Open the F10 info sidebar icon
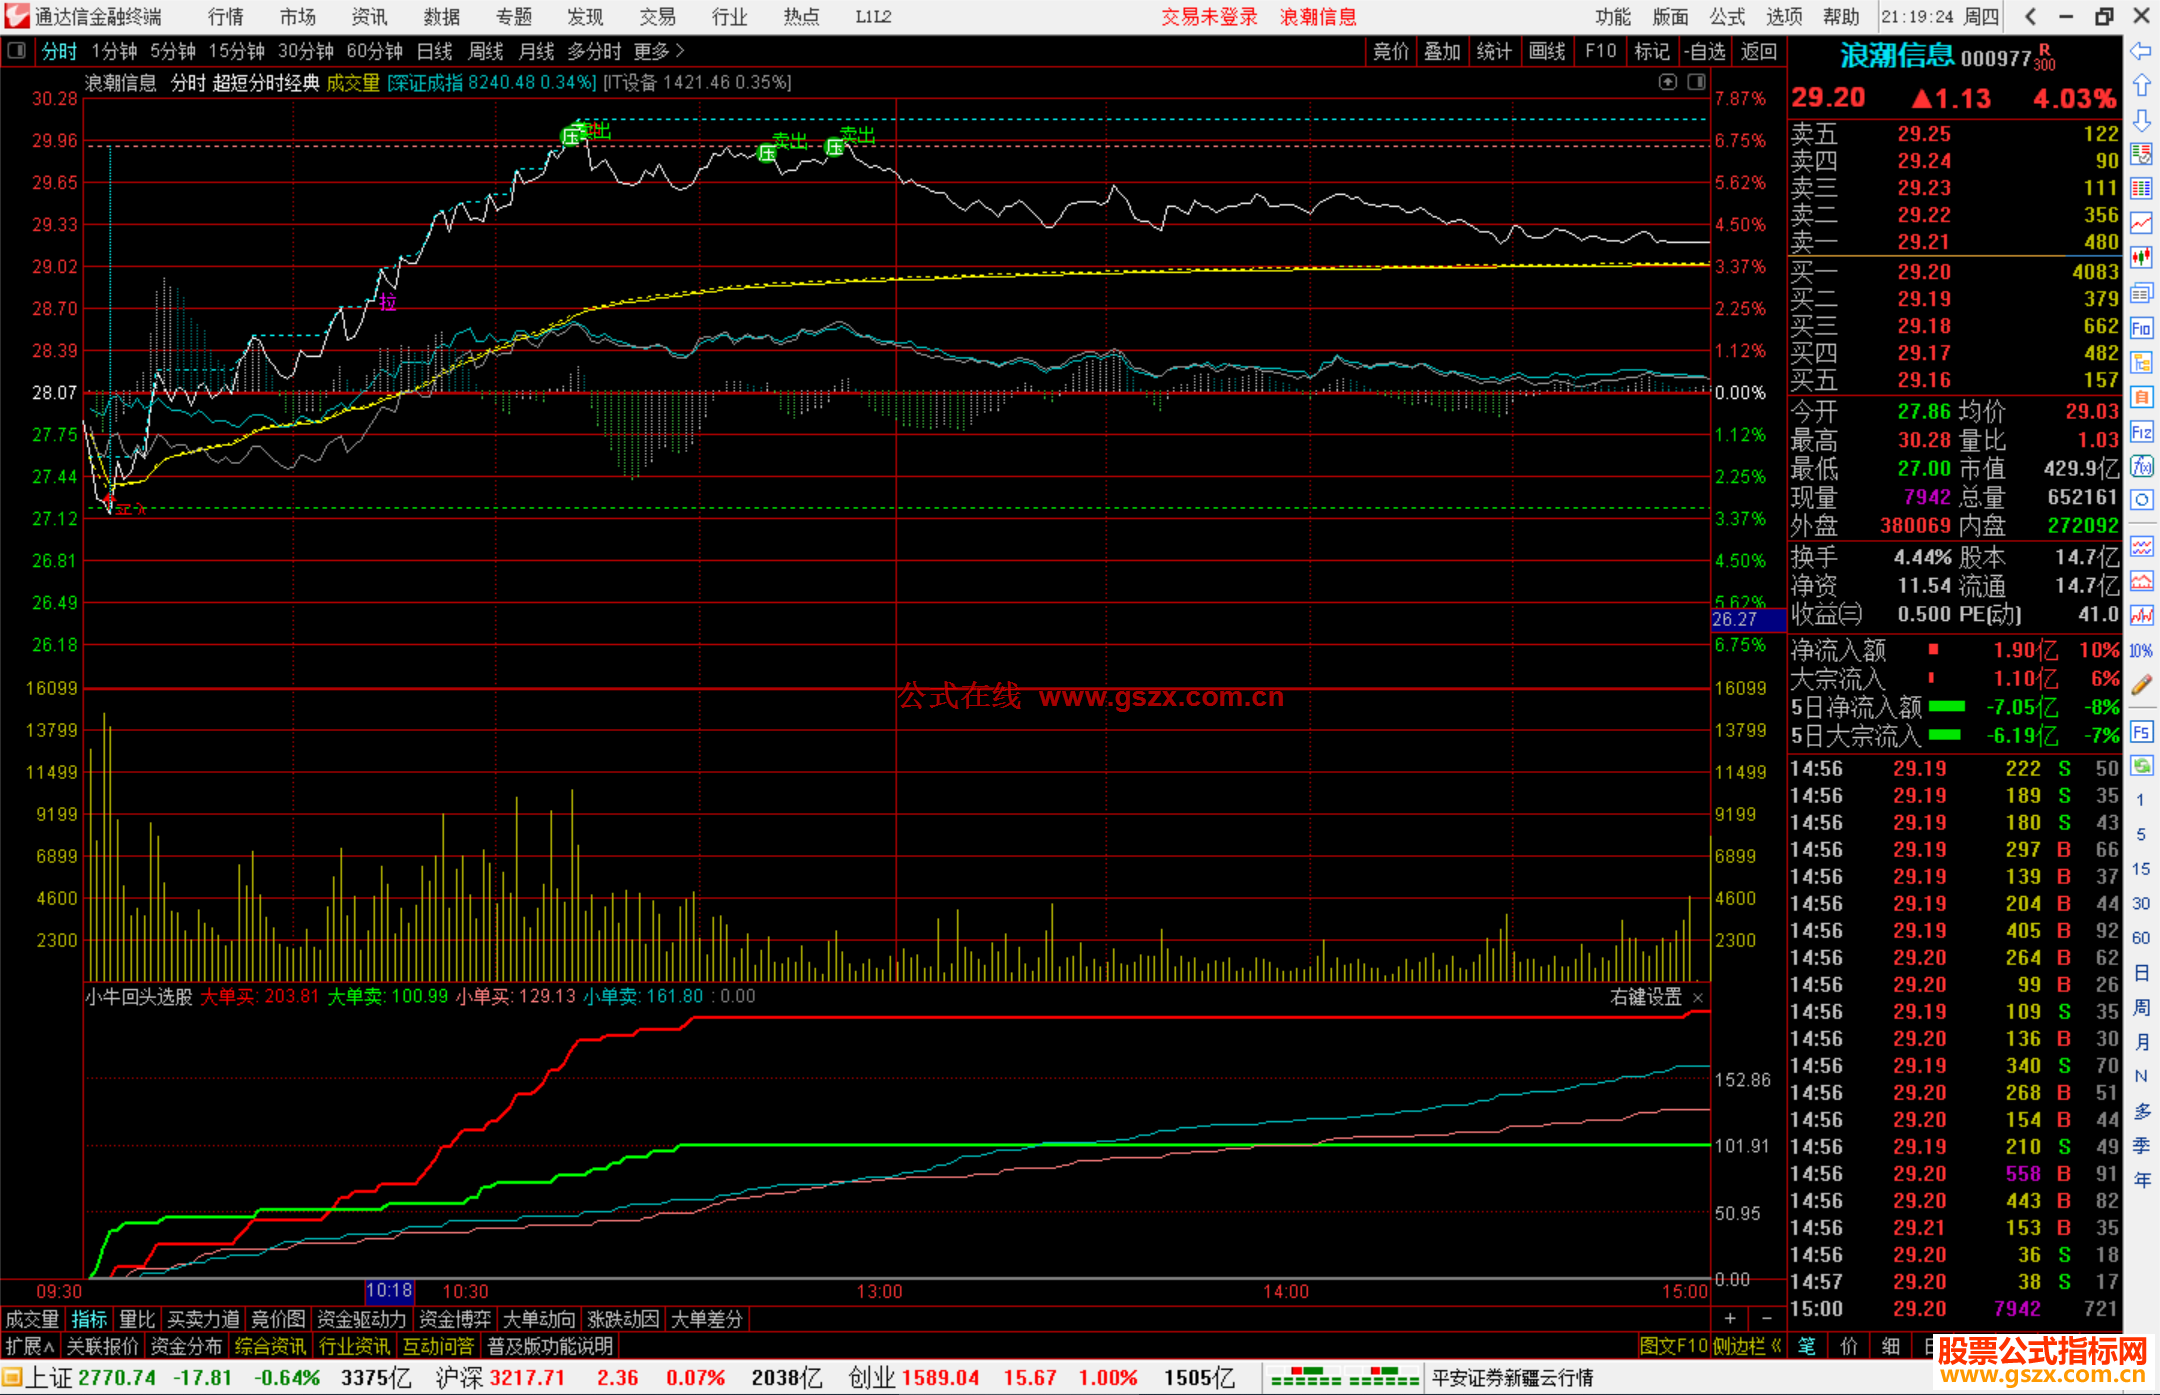This screenshot has width=2160, height=1395. point(2141,328)
